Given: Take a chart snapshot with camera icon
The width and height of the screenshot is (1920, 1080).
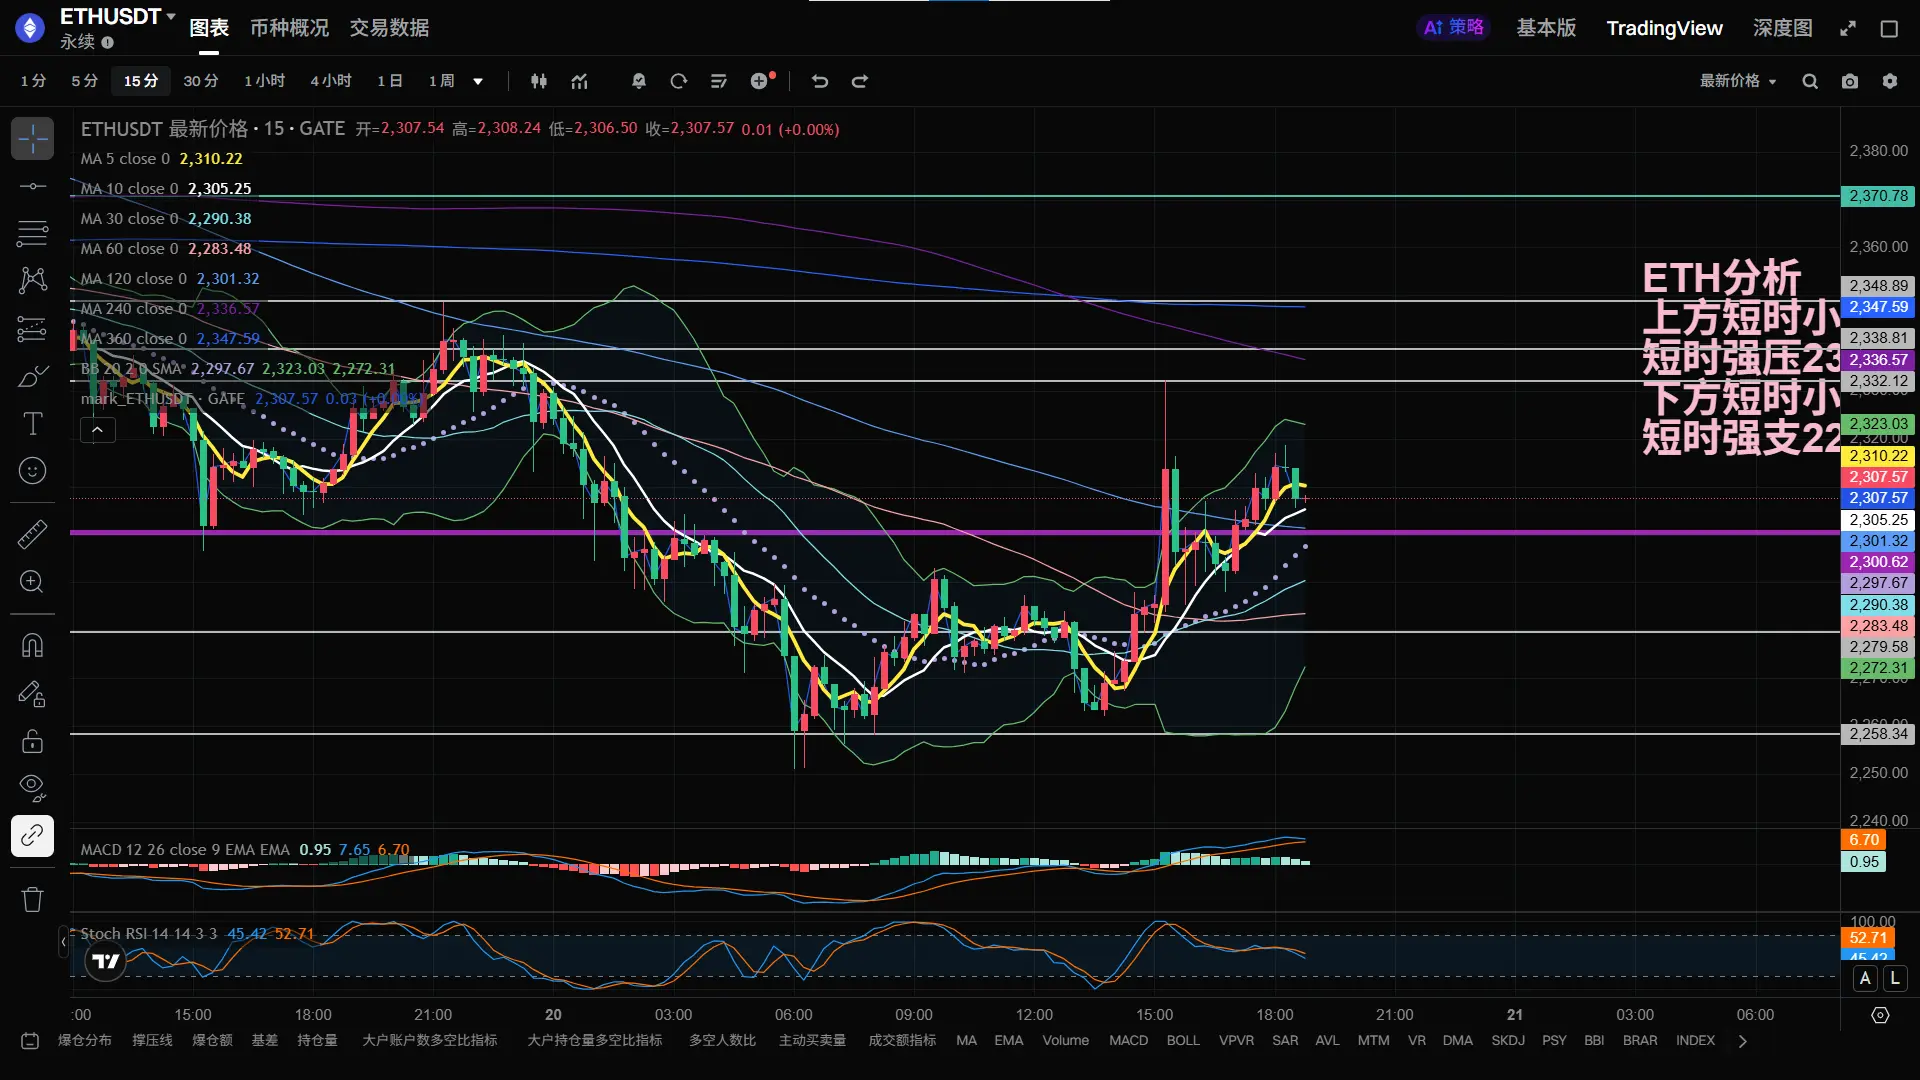Looking at the screenshot, I should coord(1850,81).
